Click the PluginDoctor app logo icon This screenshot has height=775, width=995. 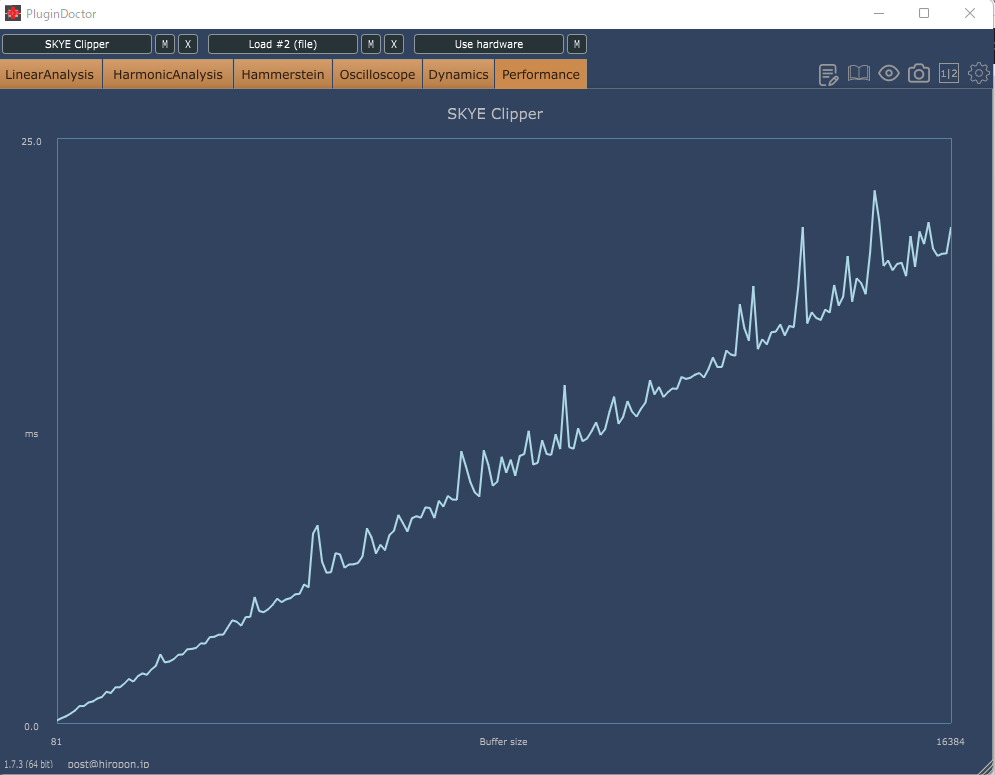13,13
